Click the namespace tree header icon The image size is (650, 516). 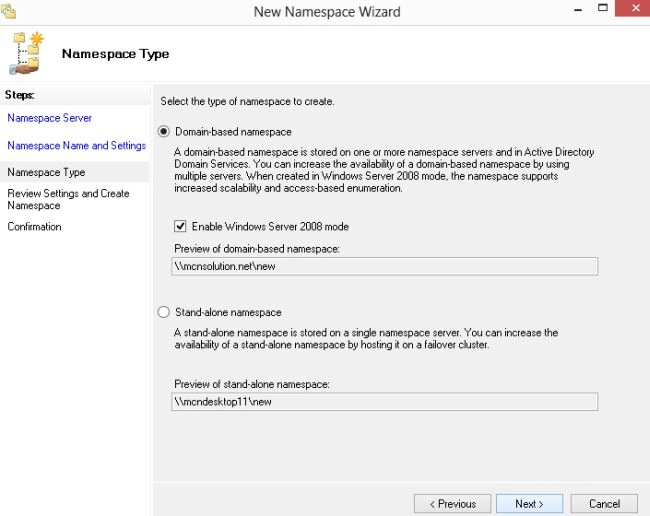27,53
